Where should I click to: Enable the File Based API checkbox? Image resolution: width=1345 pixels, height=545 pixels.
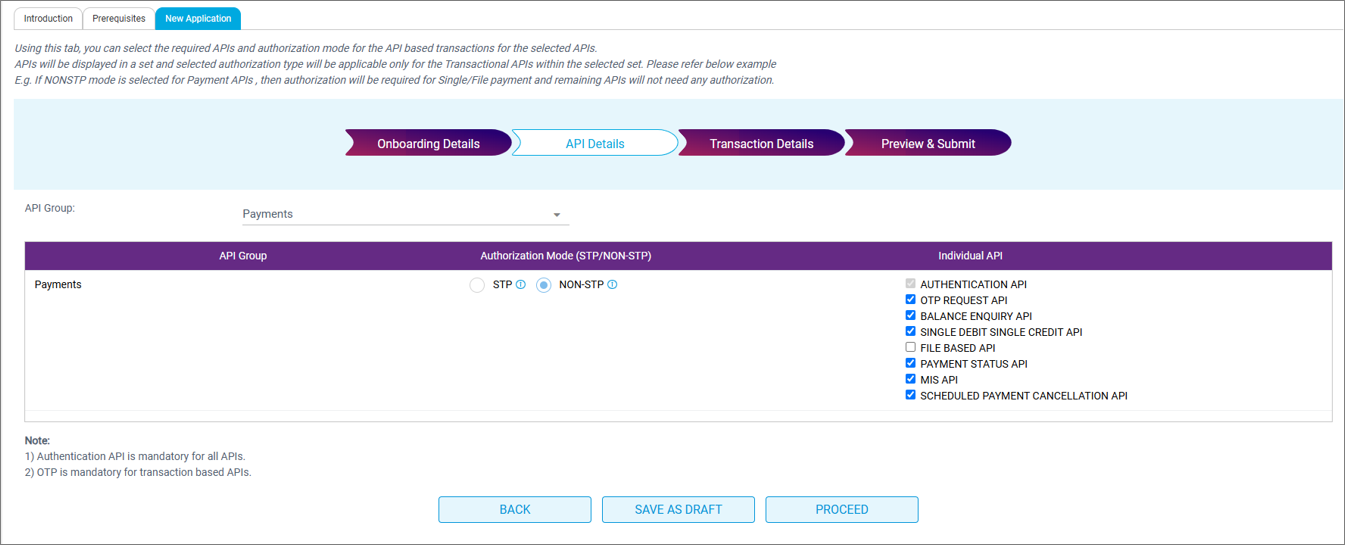910,348
